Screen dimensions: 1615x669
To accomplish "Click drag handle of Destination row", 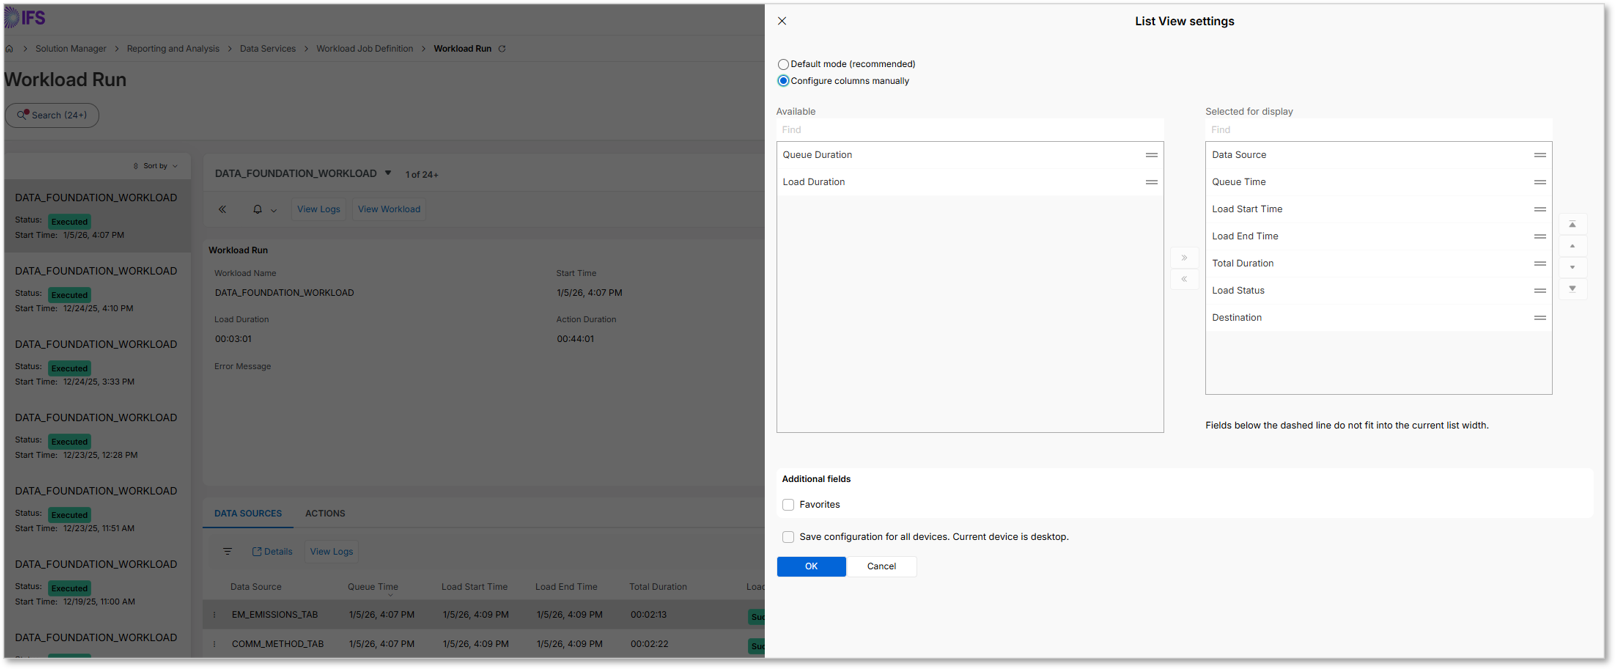I will point(1539,317).
